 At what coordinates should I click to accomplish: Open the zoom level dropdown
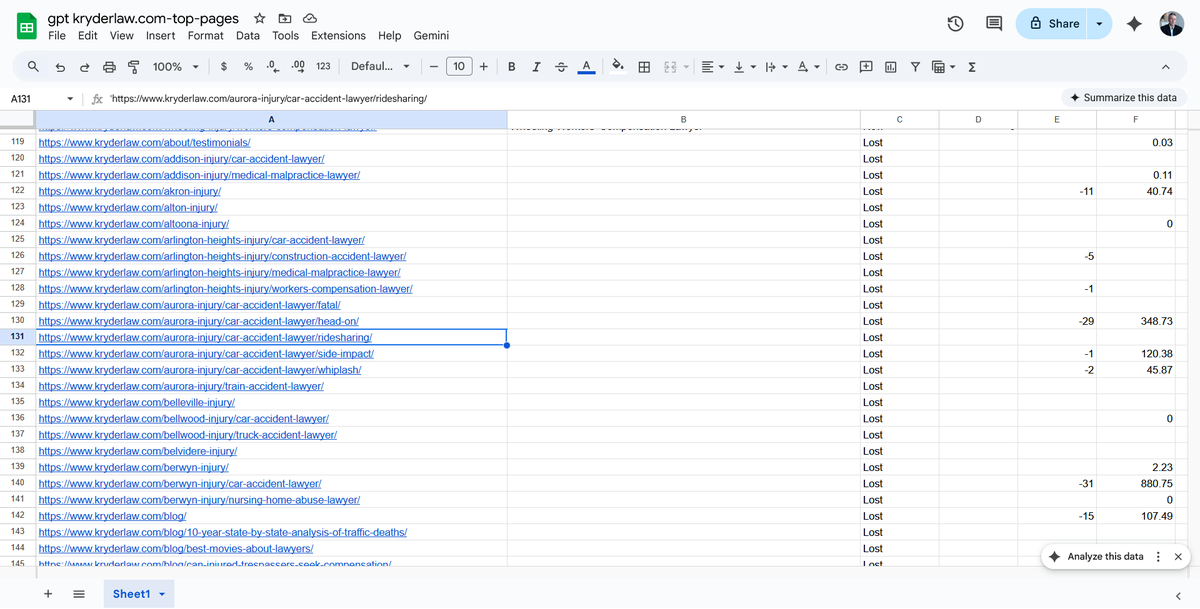(175, 67)
